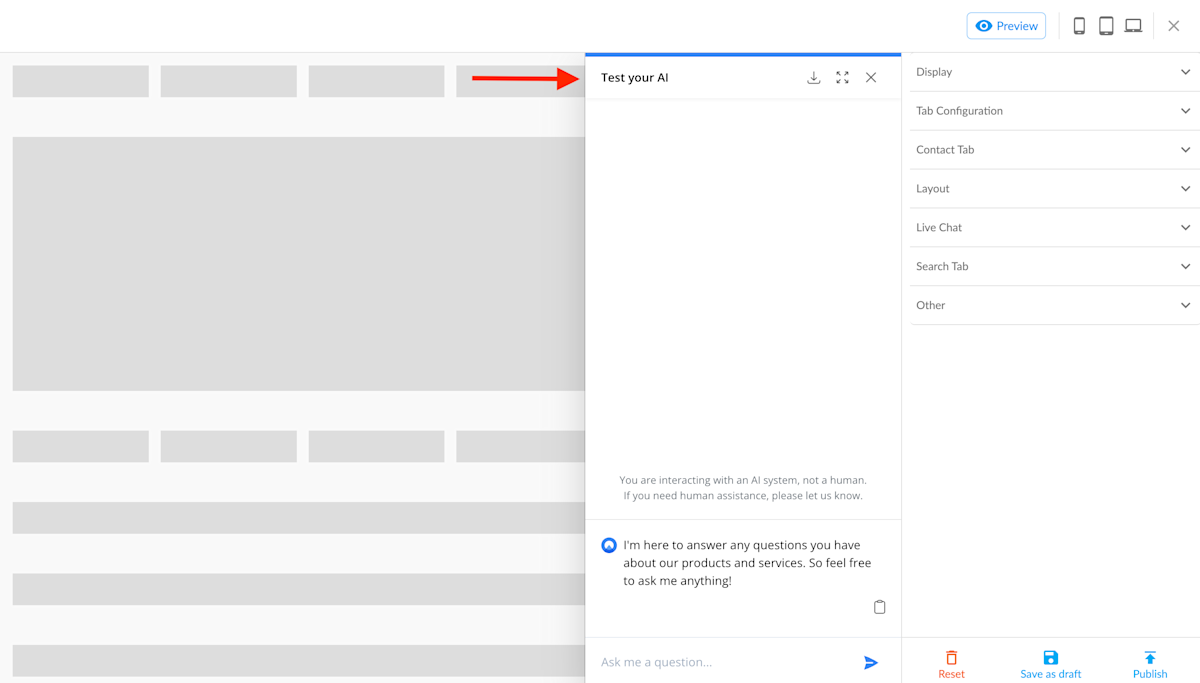Click the AI bot avatar icon
Image resolution: width=1200 pixels, height=683 pixels.
point(608,545)
